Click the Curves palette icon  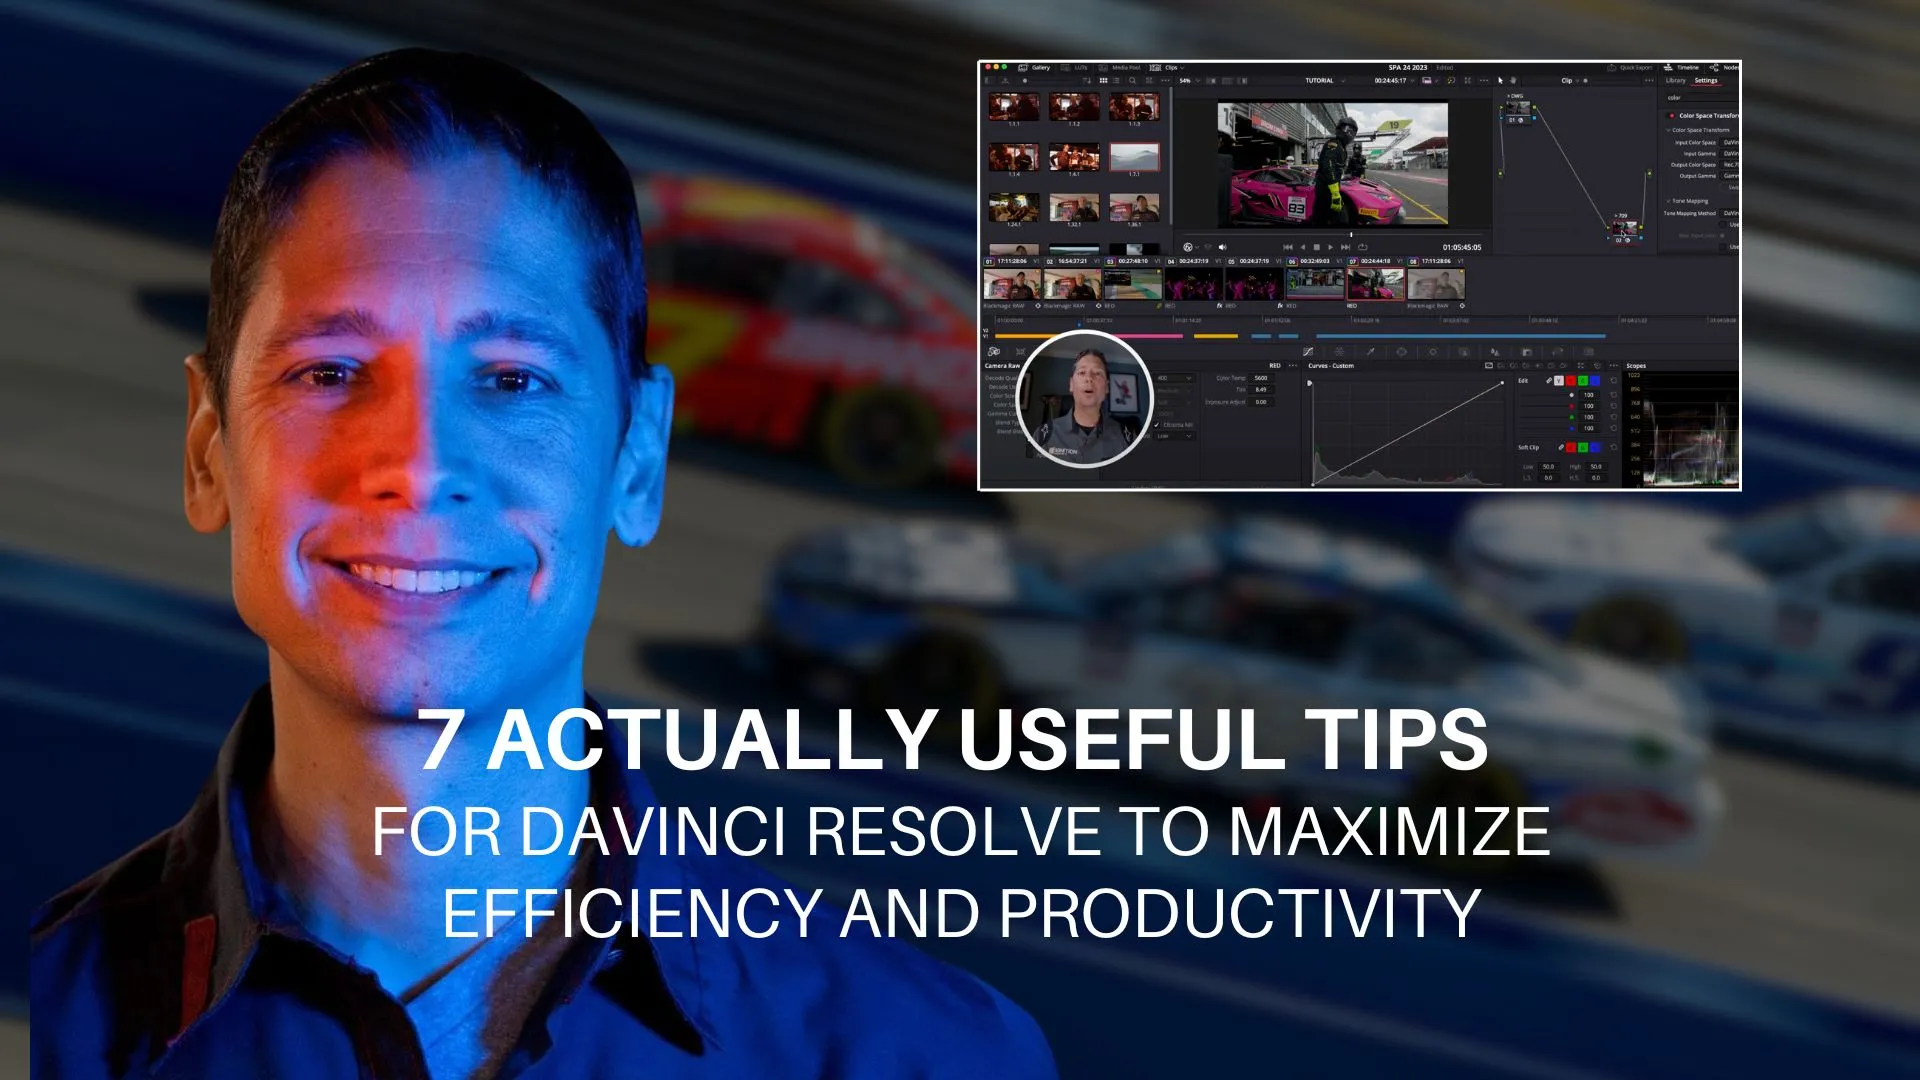coord(1307,352)
